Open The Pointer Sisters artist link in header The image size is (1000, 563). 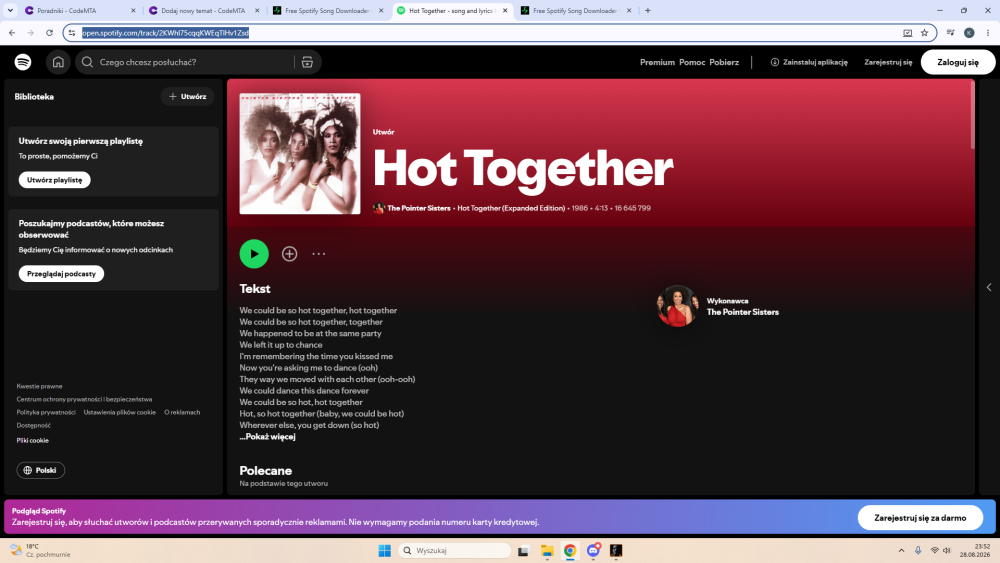point(418,208)
